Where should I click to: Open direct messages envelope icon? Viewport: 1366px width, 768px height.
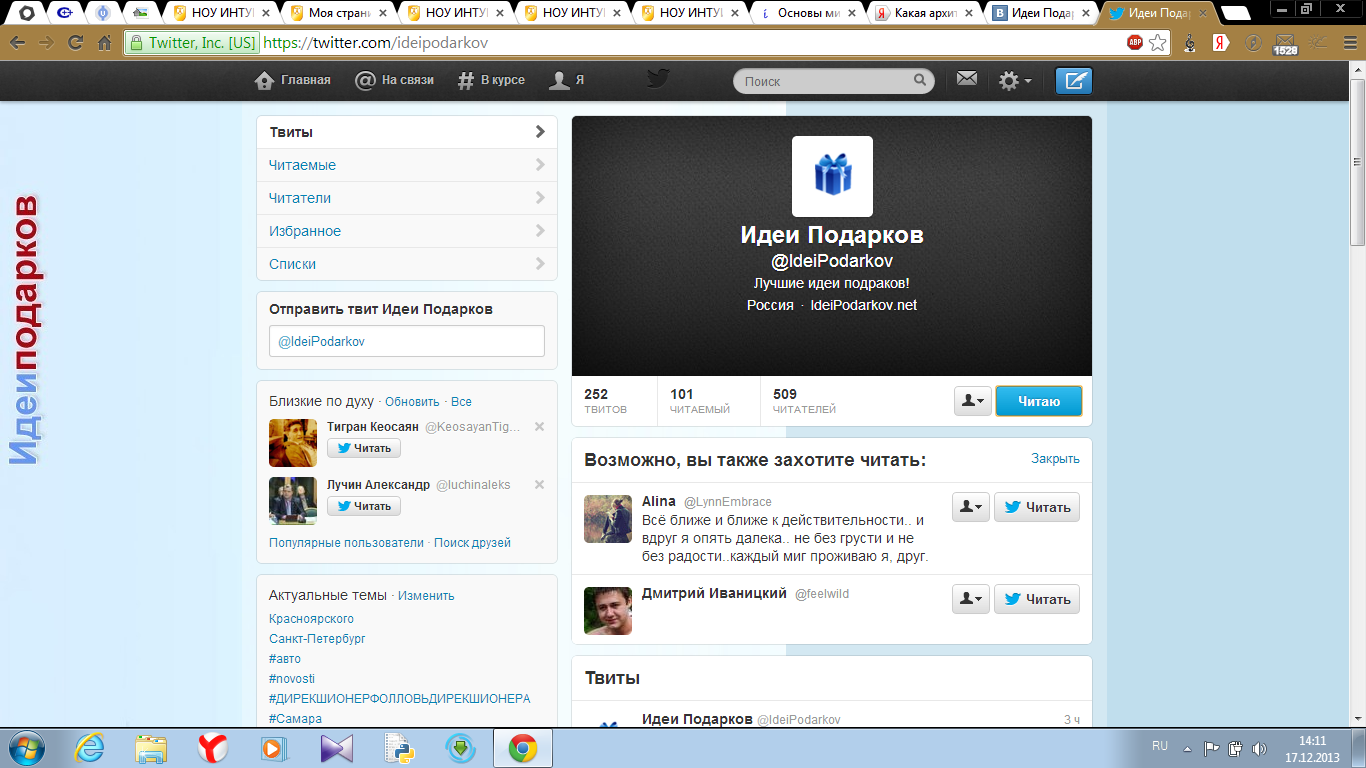966,79
